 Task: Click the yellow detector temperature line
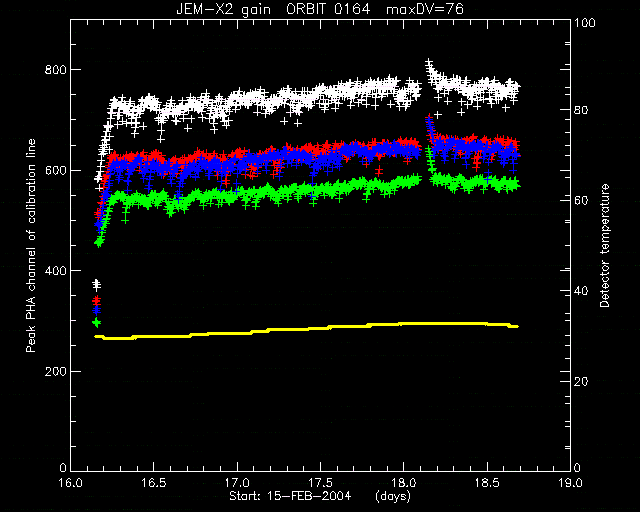tap(306, 329)
